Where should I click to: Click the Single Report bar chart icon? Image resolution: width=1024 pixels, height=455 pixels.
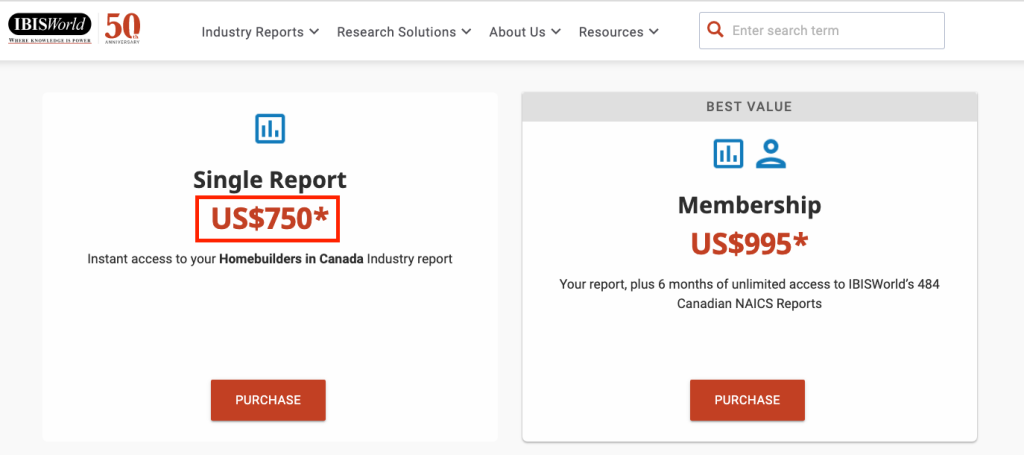(x=270, y=129)
